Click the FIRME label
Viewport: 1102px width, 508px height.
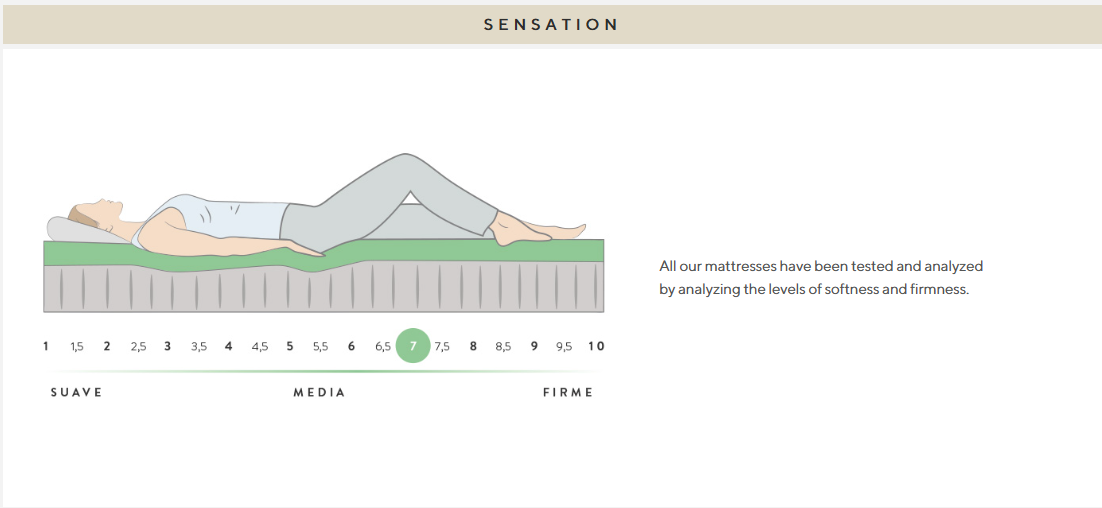point(568,392)
